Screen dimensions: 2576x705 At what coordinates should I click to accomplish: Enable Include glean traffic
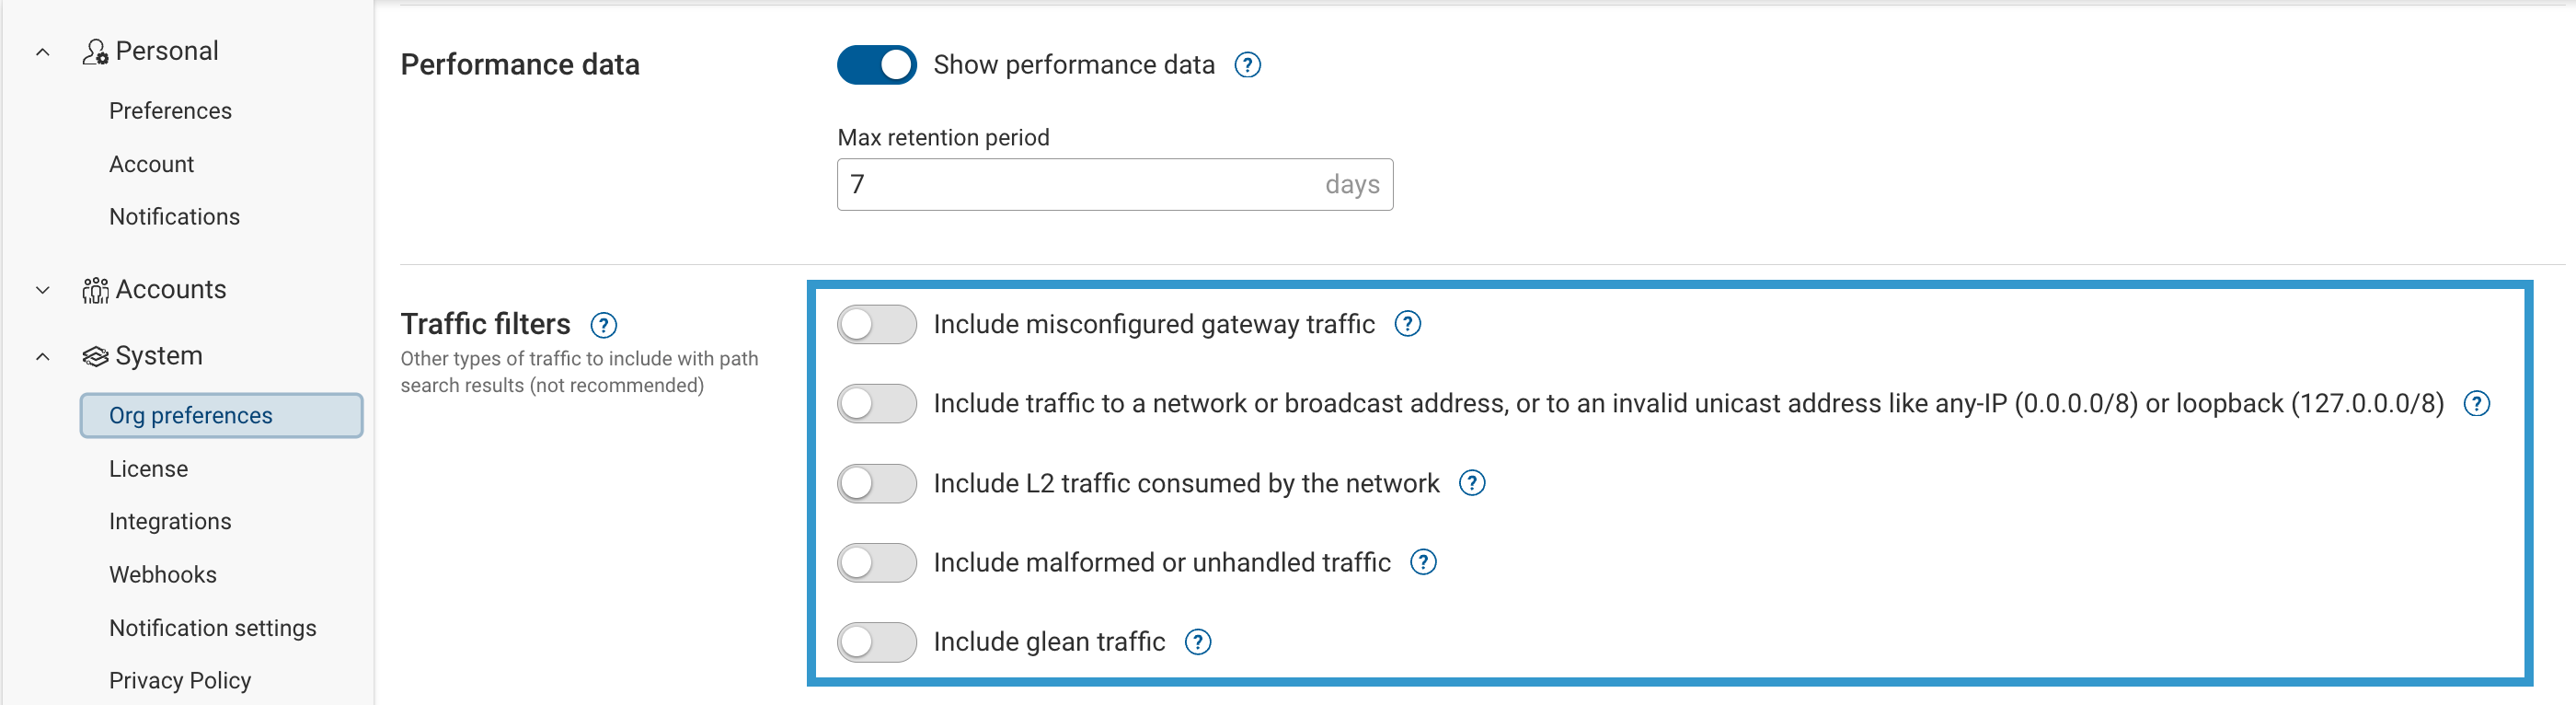(876, 642)
